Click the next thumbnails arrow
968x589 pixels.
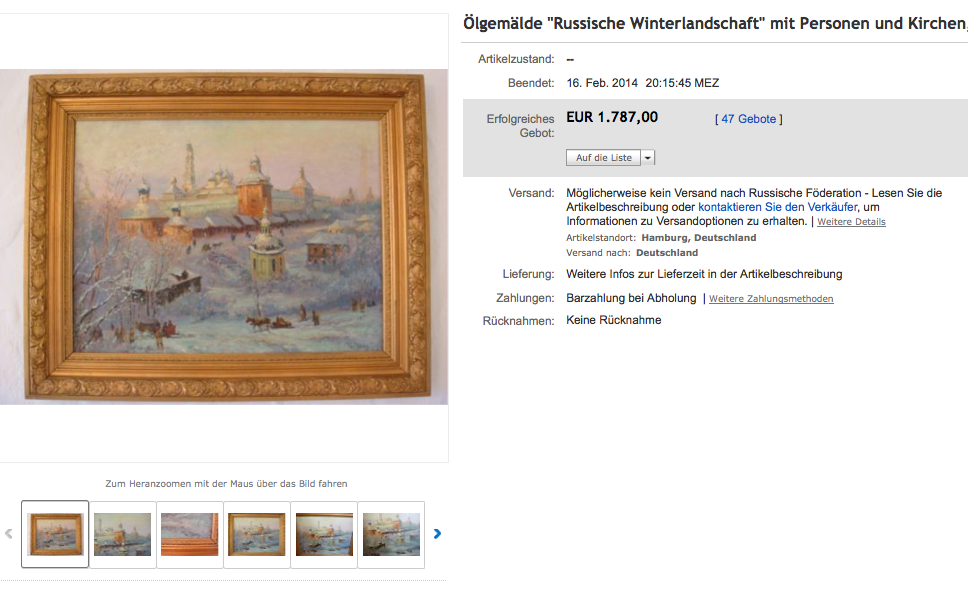coord(437,533)
